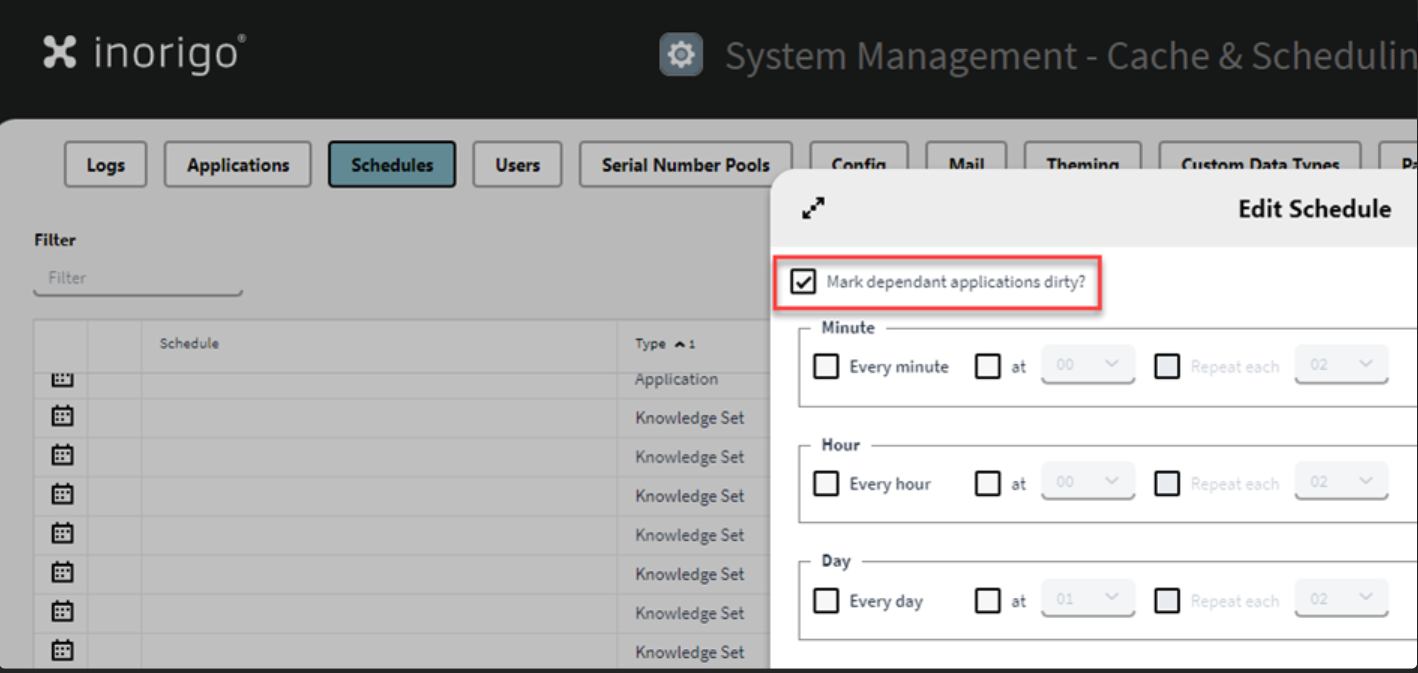Click the Filter input field

[x=138, y=278]
